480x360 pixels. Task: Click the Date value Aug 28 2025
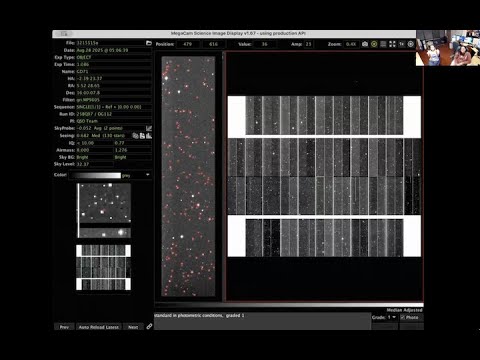pyautogui.click(x=102, y=50)
